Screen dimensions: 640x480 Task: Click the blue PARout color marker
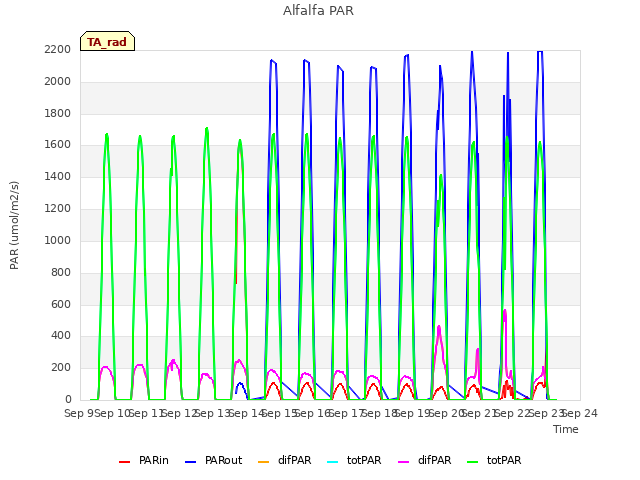pos(191,462)
